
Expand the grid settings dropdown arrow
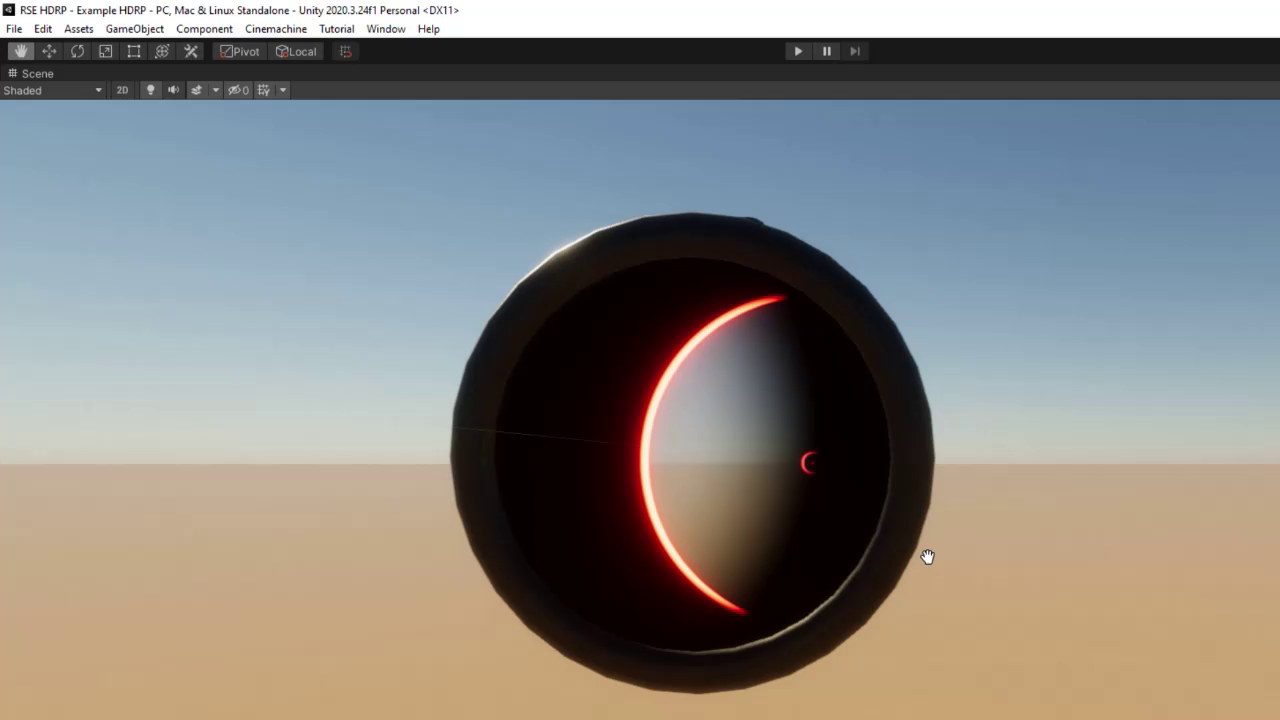click(283, 90)
